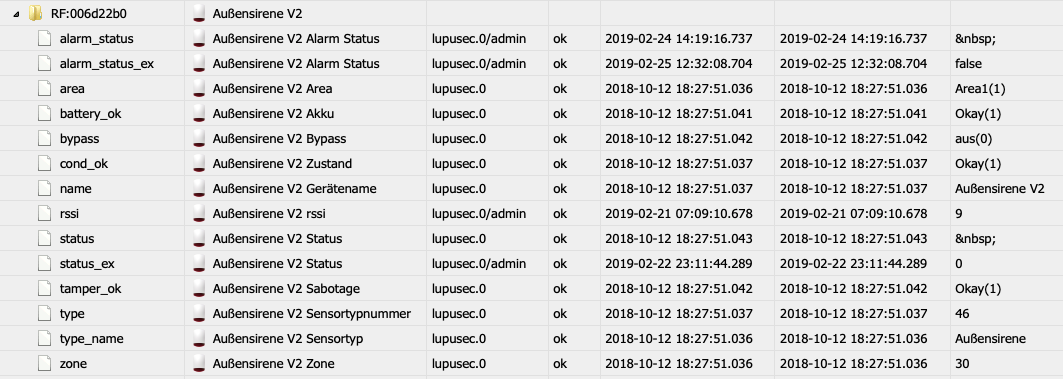The width and height of the screenshot is (1063, 379).
Task: Select the tamper_ok state entry
Action: tap(90, 289)
